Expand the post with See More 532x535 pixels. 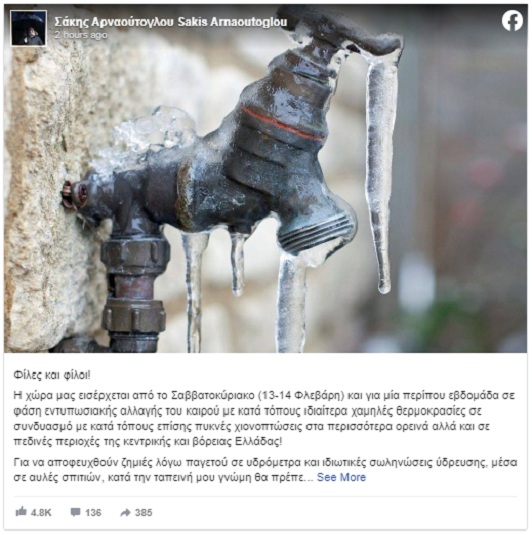(341, 477)
